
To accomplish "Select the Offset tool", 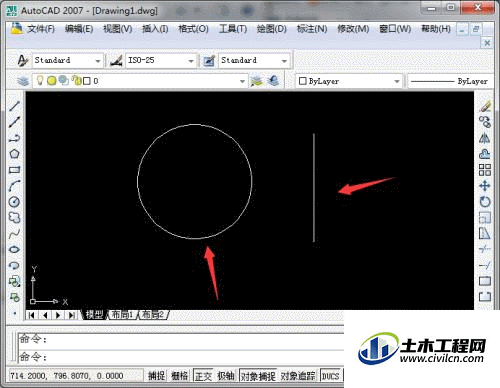I will [485, 154].
